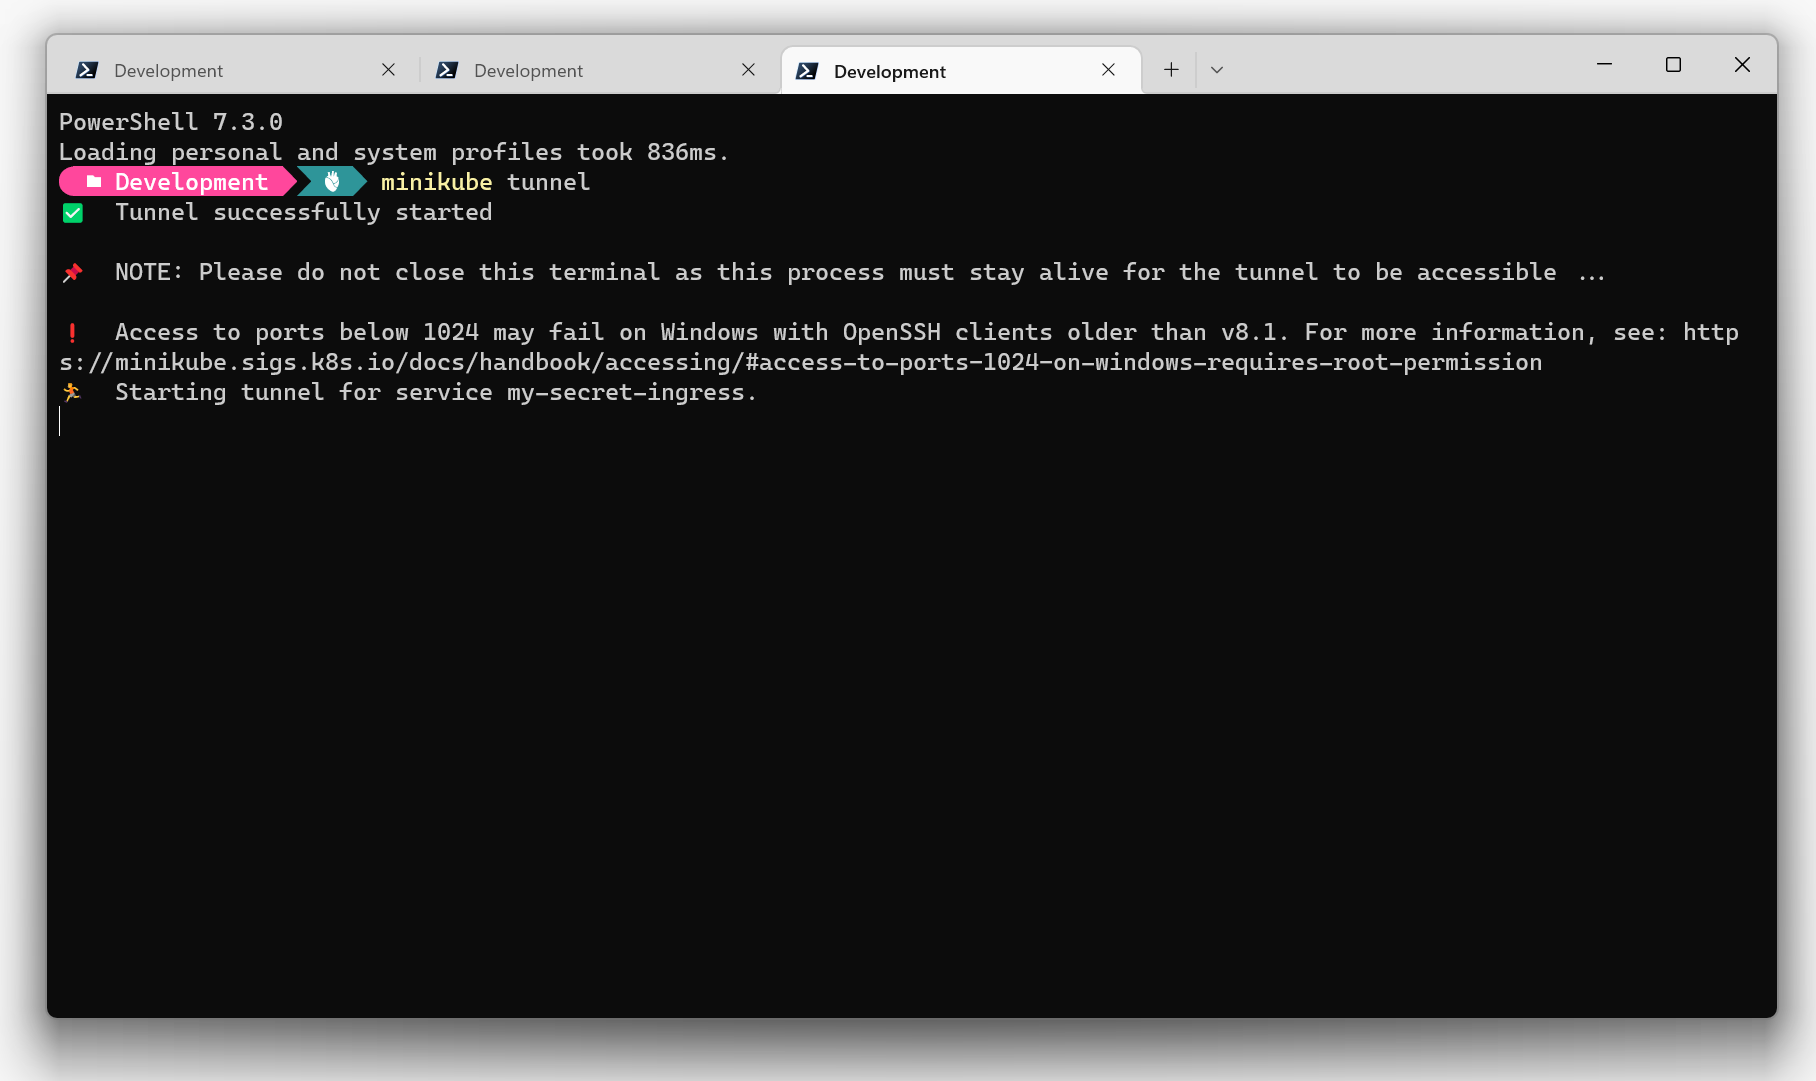
Task: Click the PowerShell icon on the second tab
Action: coord(447,70)
